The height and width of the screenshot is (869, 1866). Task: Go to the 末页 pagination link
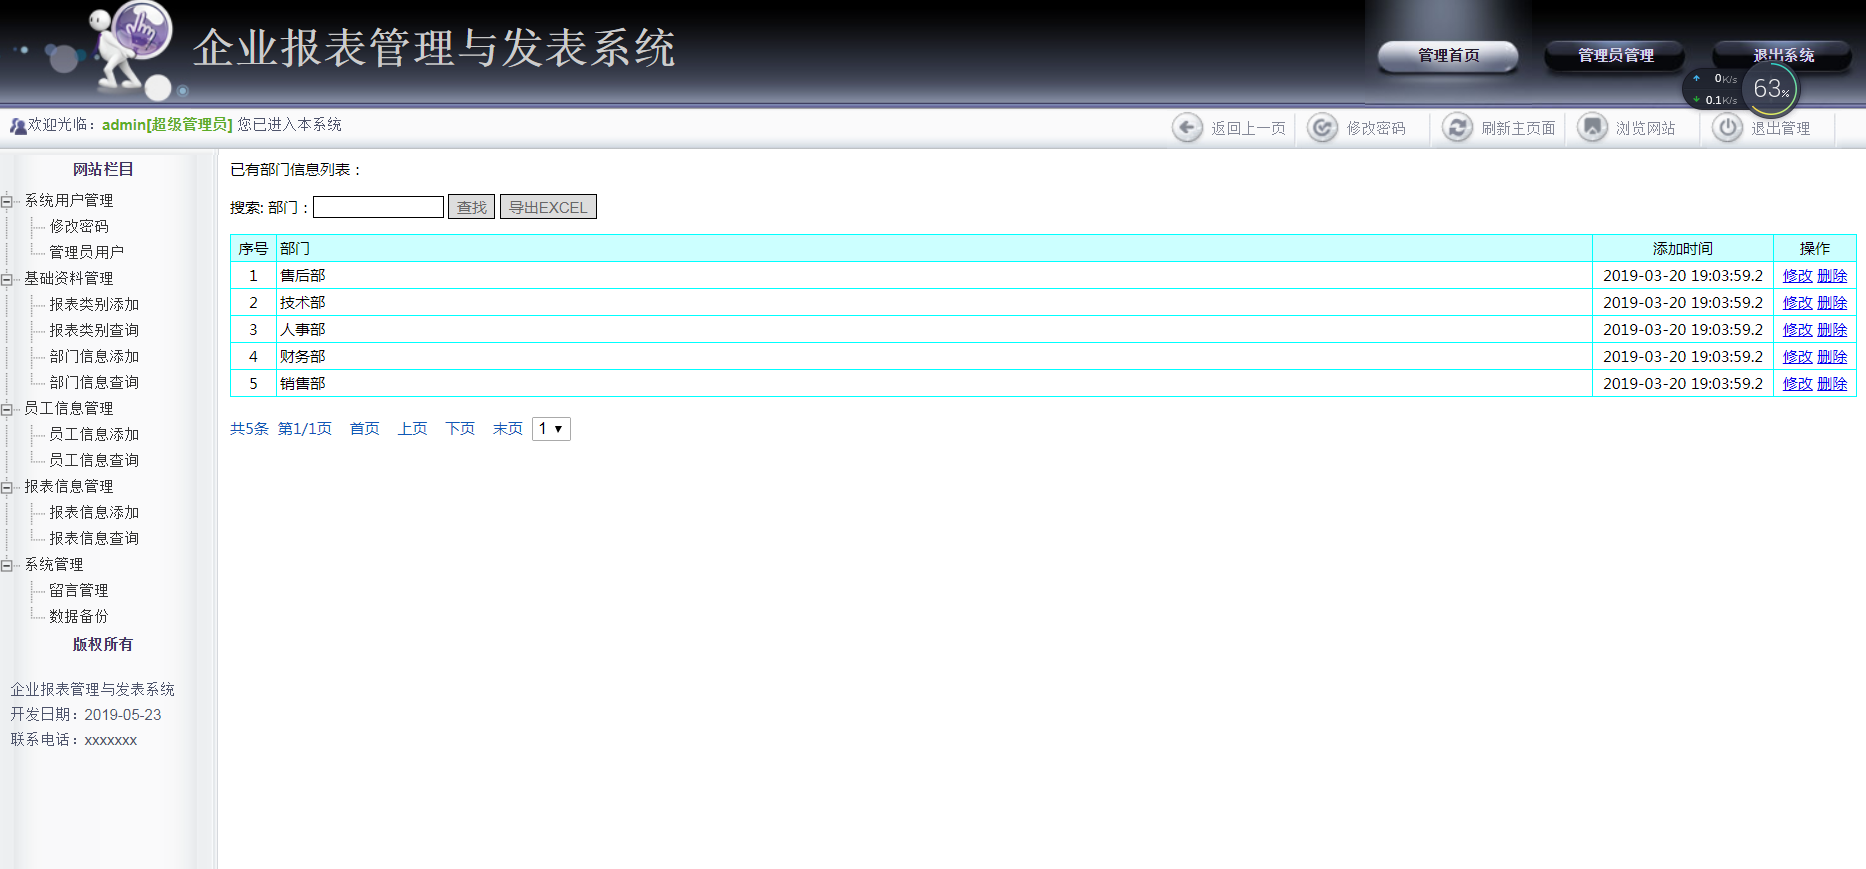[x=508, y=429]
